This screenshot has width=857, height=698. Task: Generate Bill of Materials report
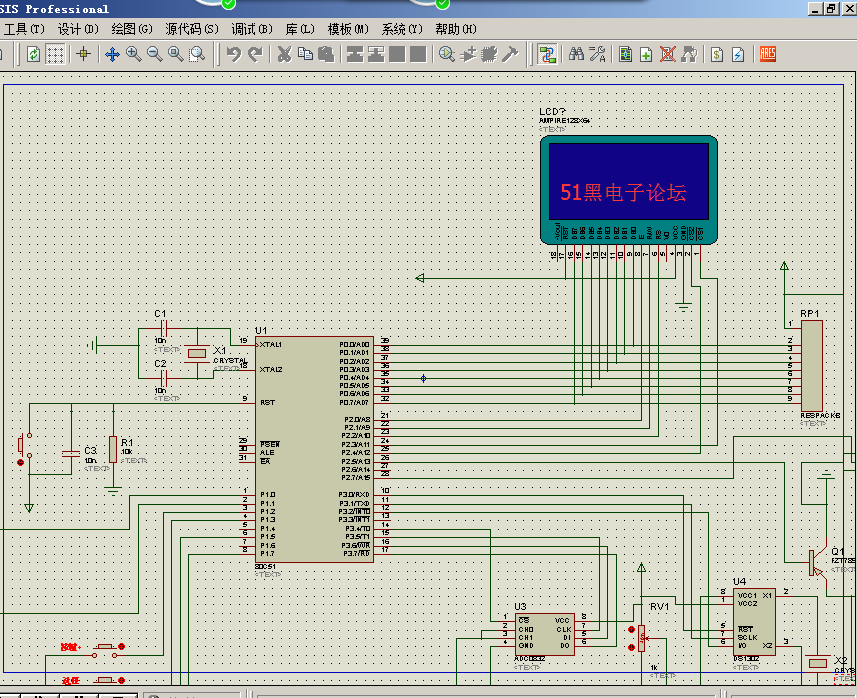(717, 54)
